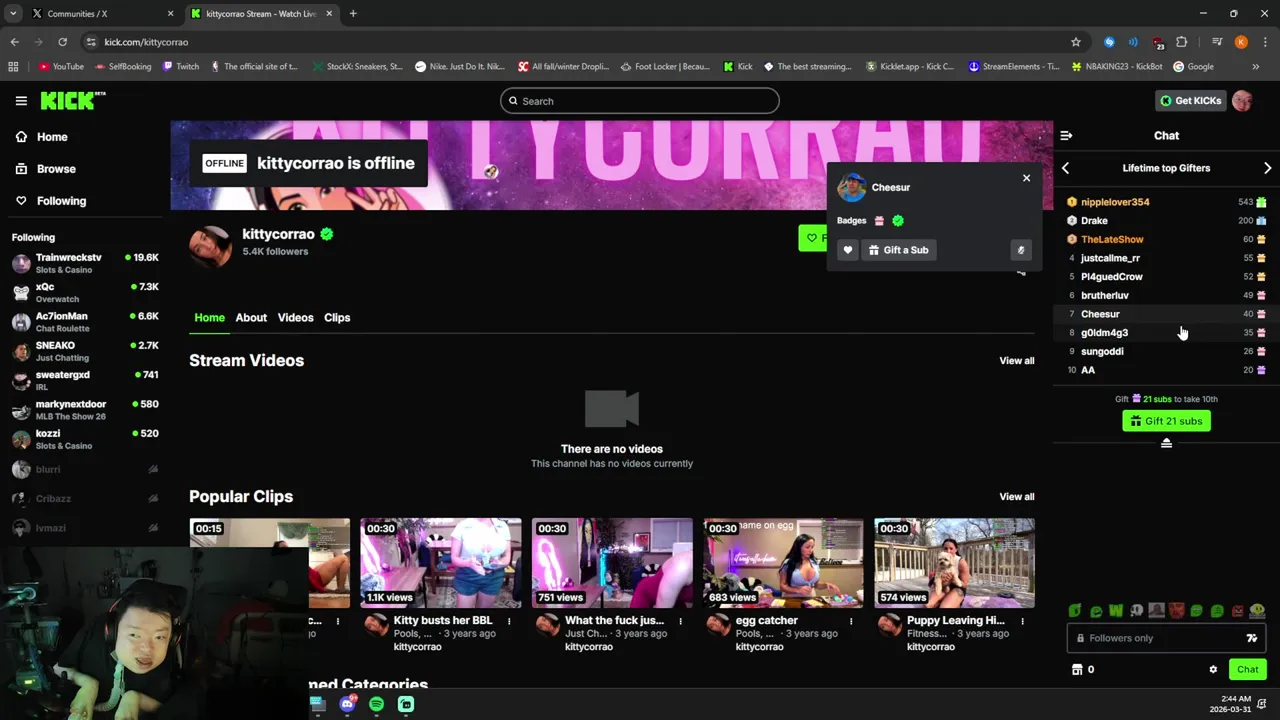The image size is (1280, 720).
Task: Switch to the Clips tab
Action: tap(337, 317)
